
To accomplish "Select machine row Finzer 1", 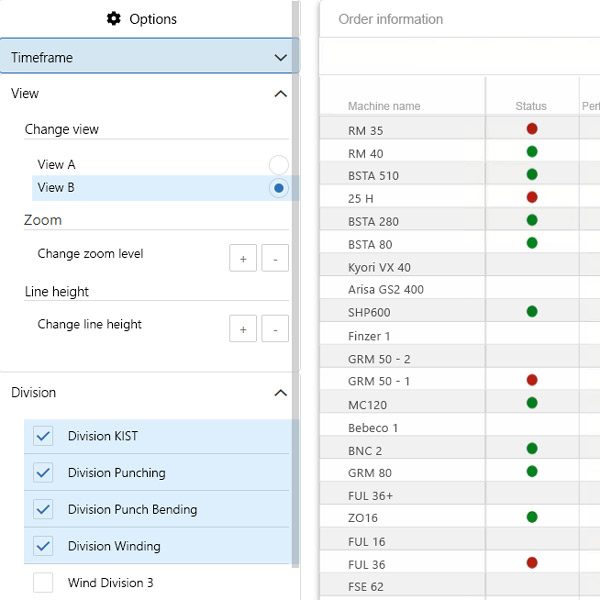I will pyautogui.click(x=460, y=334).
